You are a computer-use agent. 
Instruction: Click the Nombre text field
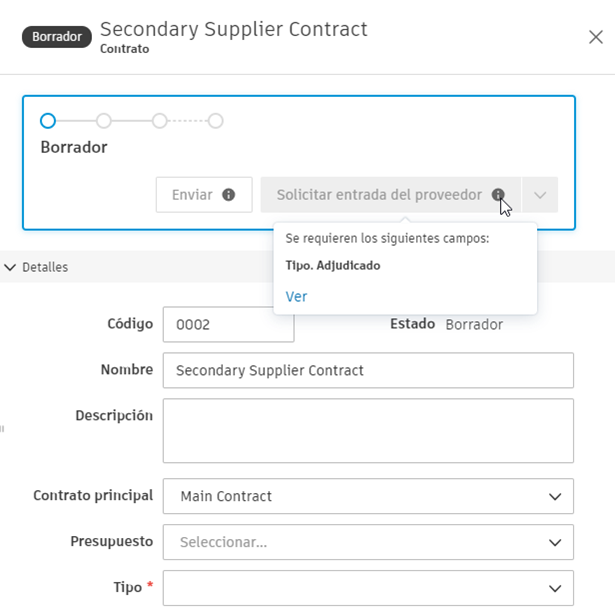point(368,370)
